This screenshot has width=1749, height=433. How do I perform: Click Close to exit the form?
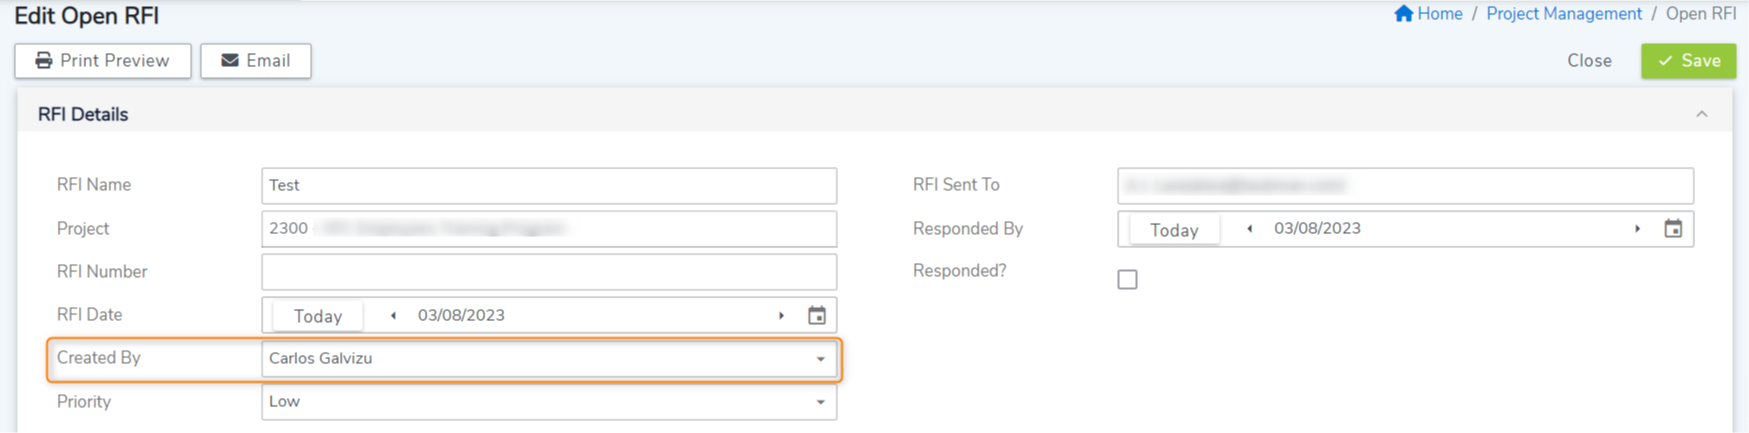[x=1589, y=61]
